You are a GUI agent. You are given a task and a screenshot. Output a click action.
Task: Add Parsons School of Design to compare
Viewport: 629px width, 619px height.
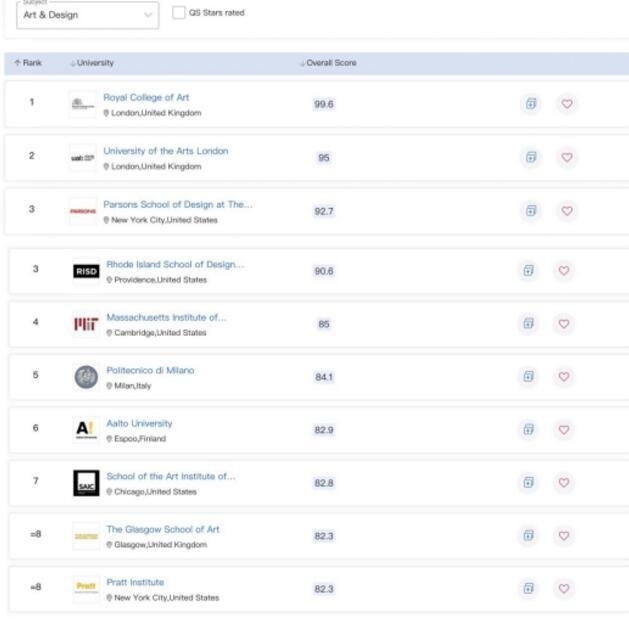tap(531, 211)
